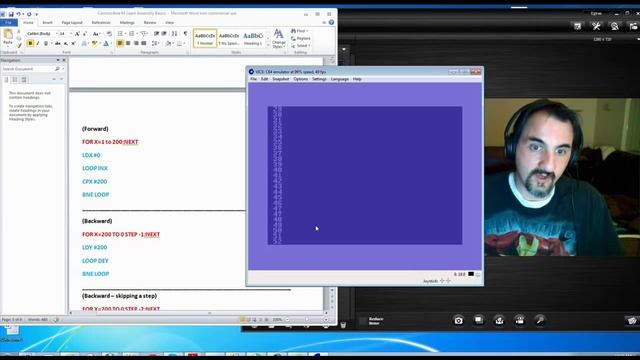Select Center alignment in Word
Viewport: 640px width, 360px height.
(x=128, y=43)
